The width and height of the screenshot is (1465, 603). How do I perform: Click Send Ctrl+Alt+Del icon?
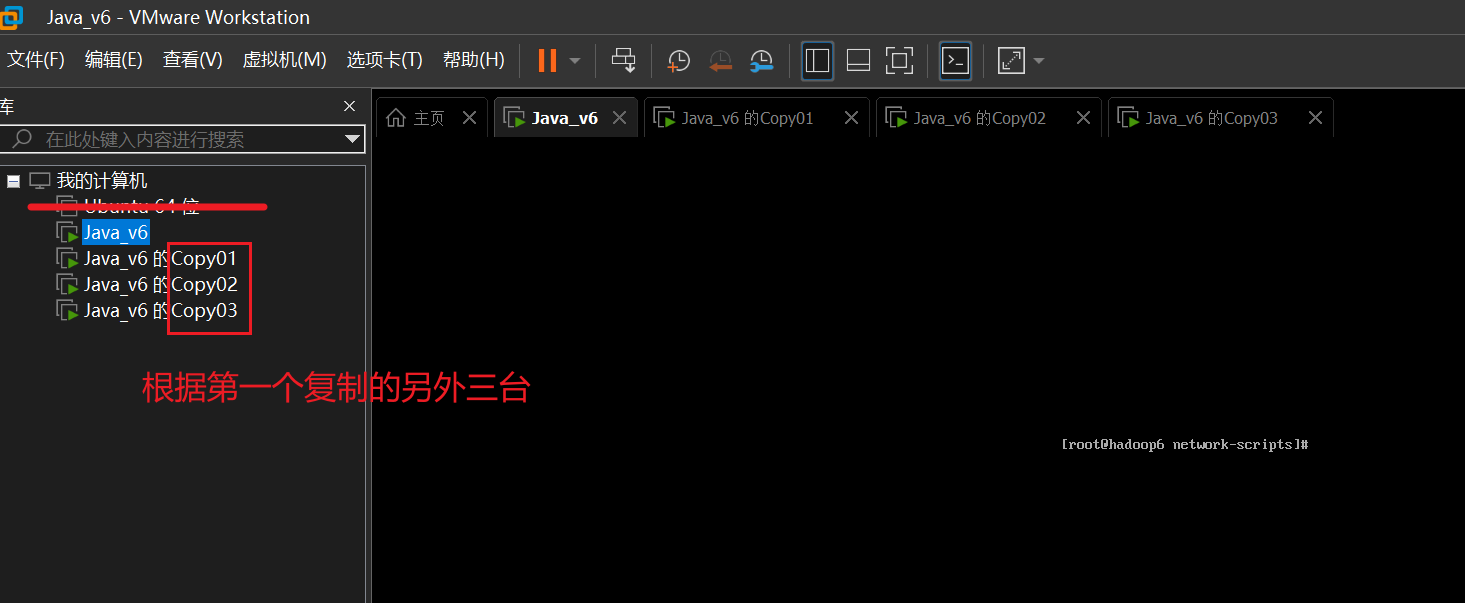(x=624, y=60)
